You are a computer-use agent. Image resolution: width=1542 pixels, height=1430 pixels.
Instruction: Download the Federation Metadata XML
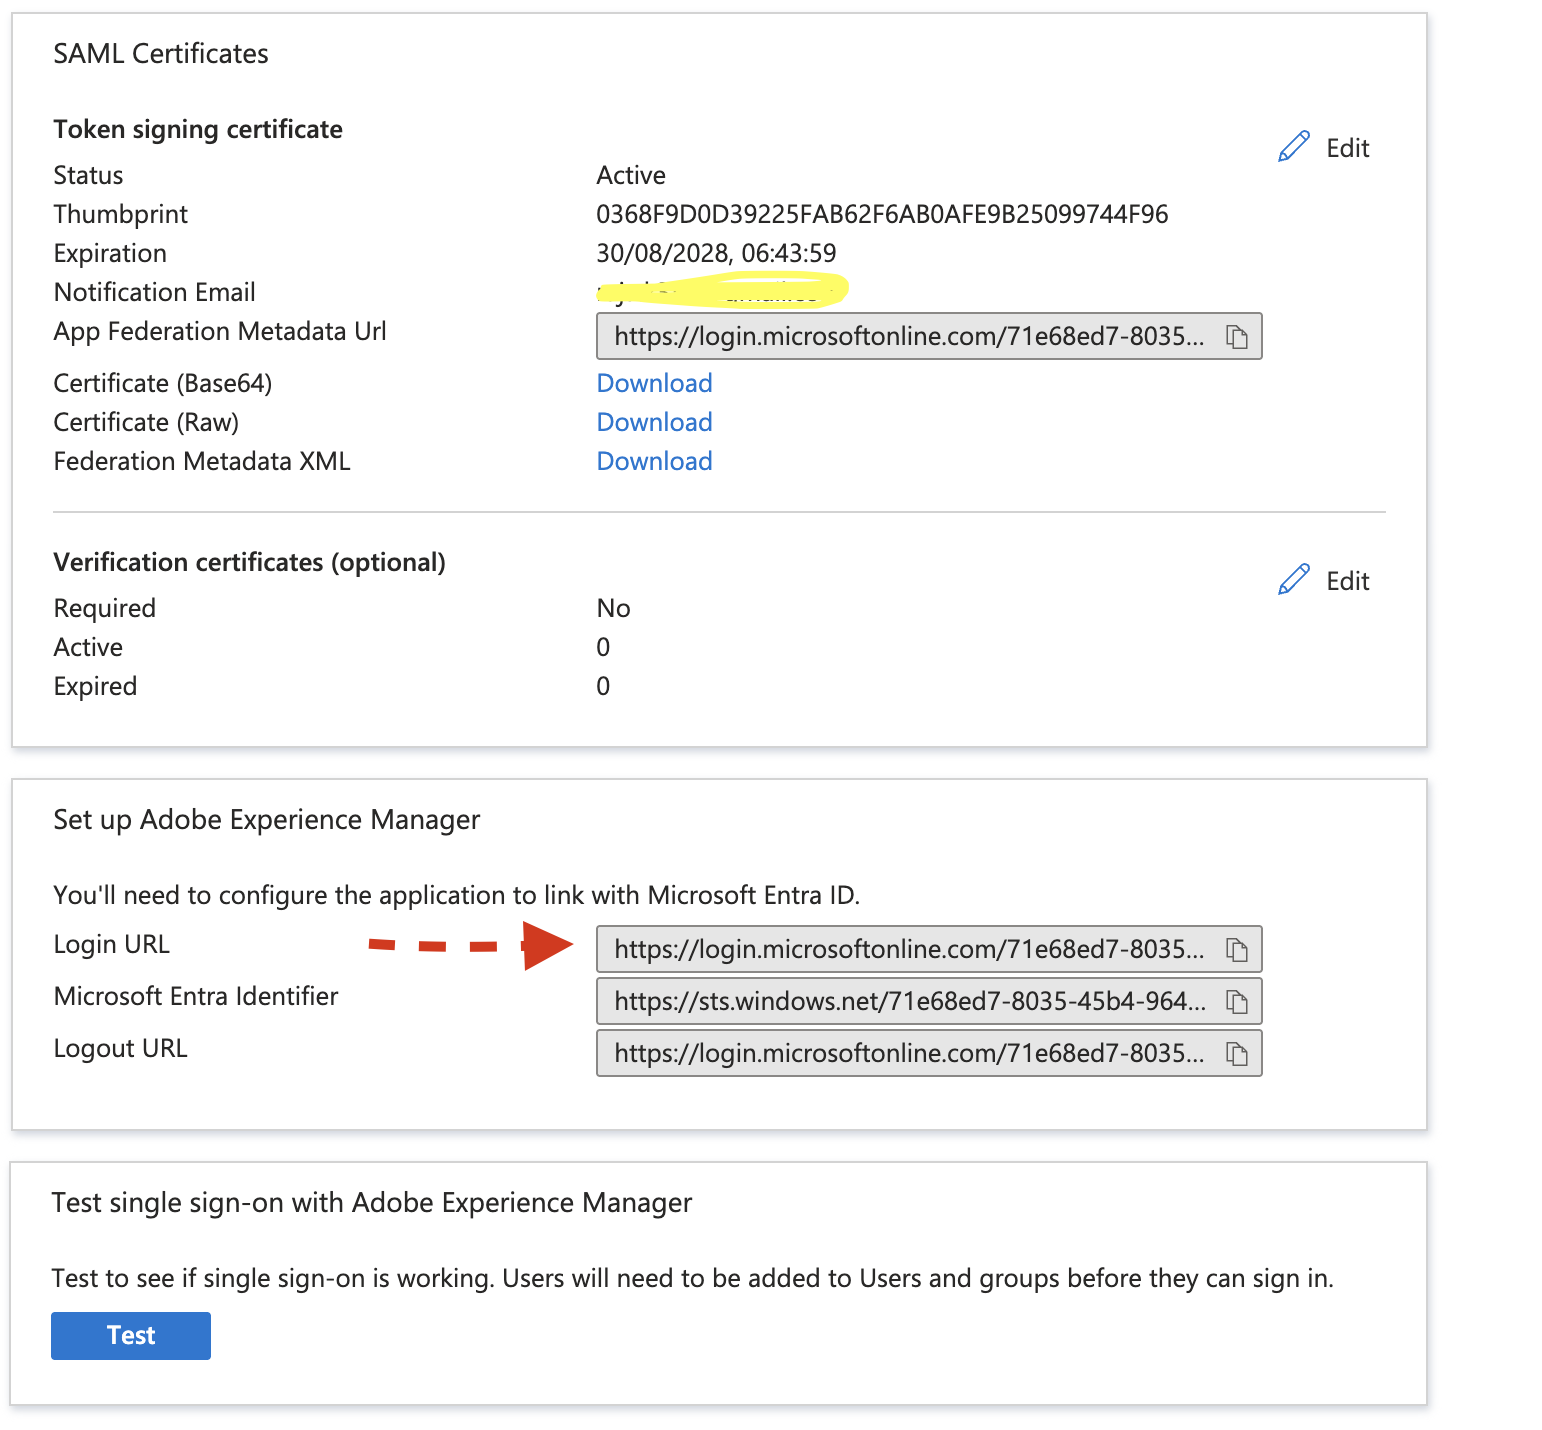coord(654,461)
